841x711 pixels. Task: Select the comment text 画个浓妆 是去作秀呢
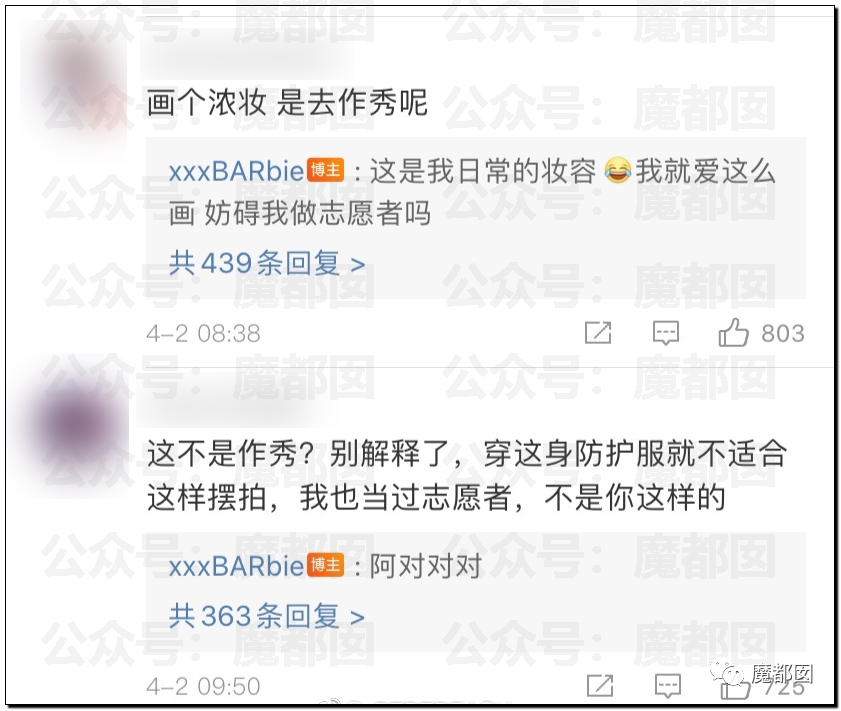pos(287,102)
